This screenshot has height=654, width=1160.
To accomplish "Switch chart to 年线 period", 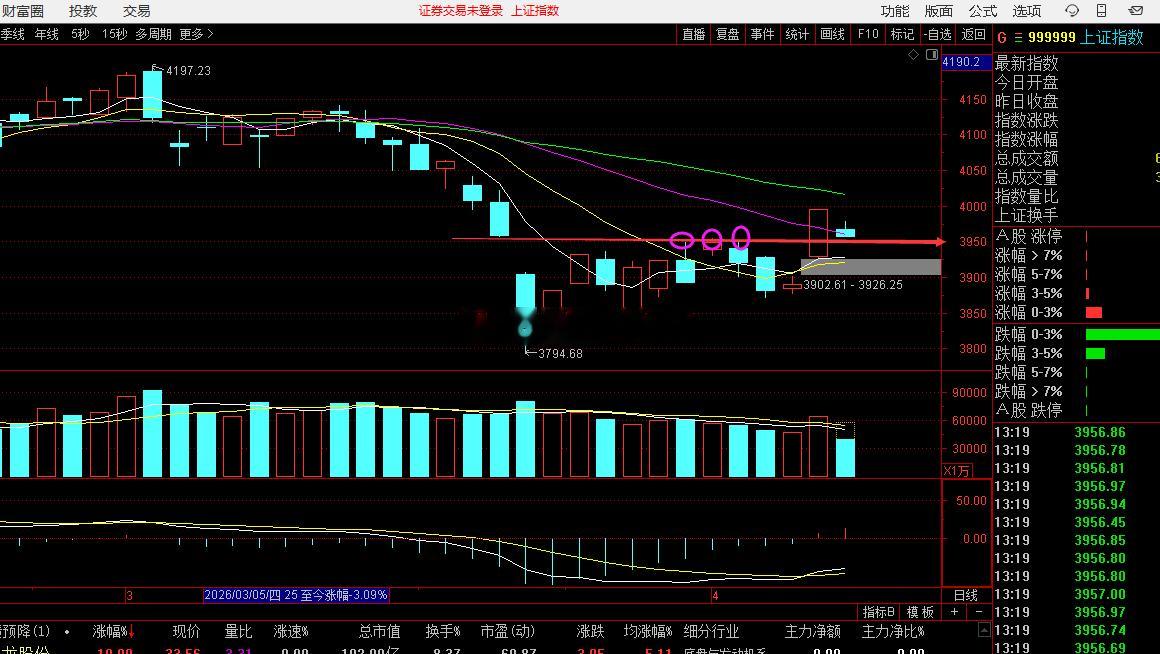I will (x=47, y=34).
